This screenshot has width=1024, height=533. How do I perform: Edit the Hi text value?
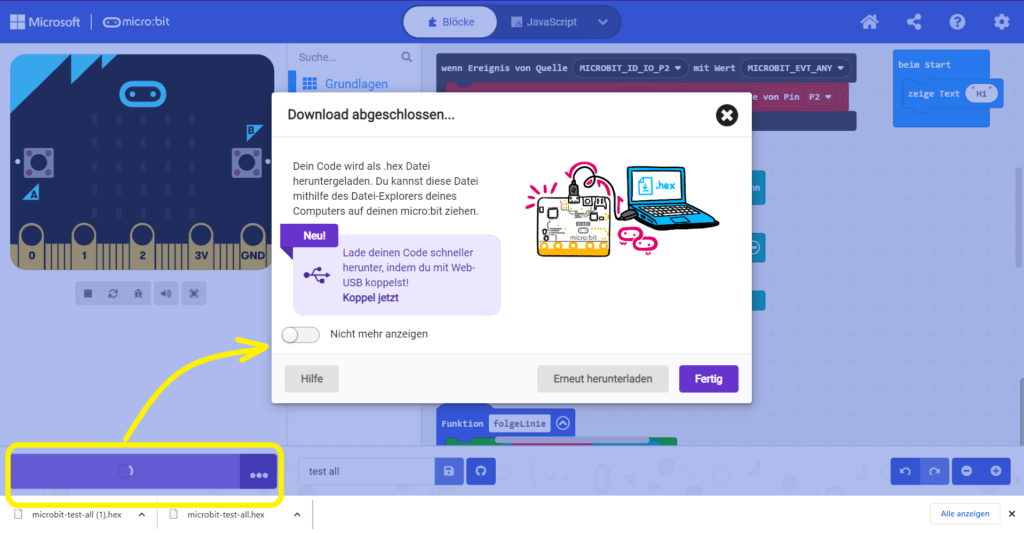coord(982,93)
